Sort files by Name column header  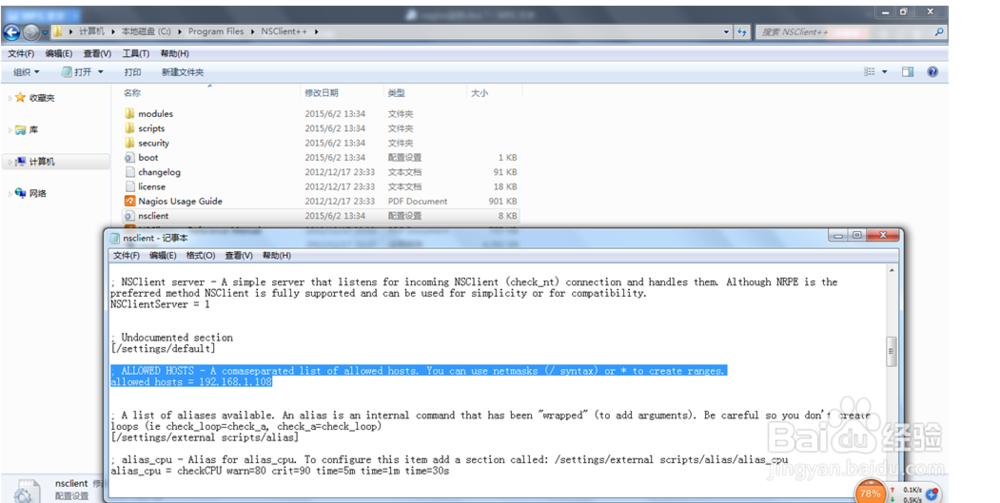pyautogui.click(x=132, y=93)
